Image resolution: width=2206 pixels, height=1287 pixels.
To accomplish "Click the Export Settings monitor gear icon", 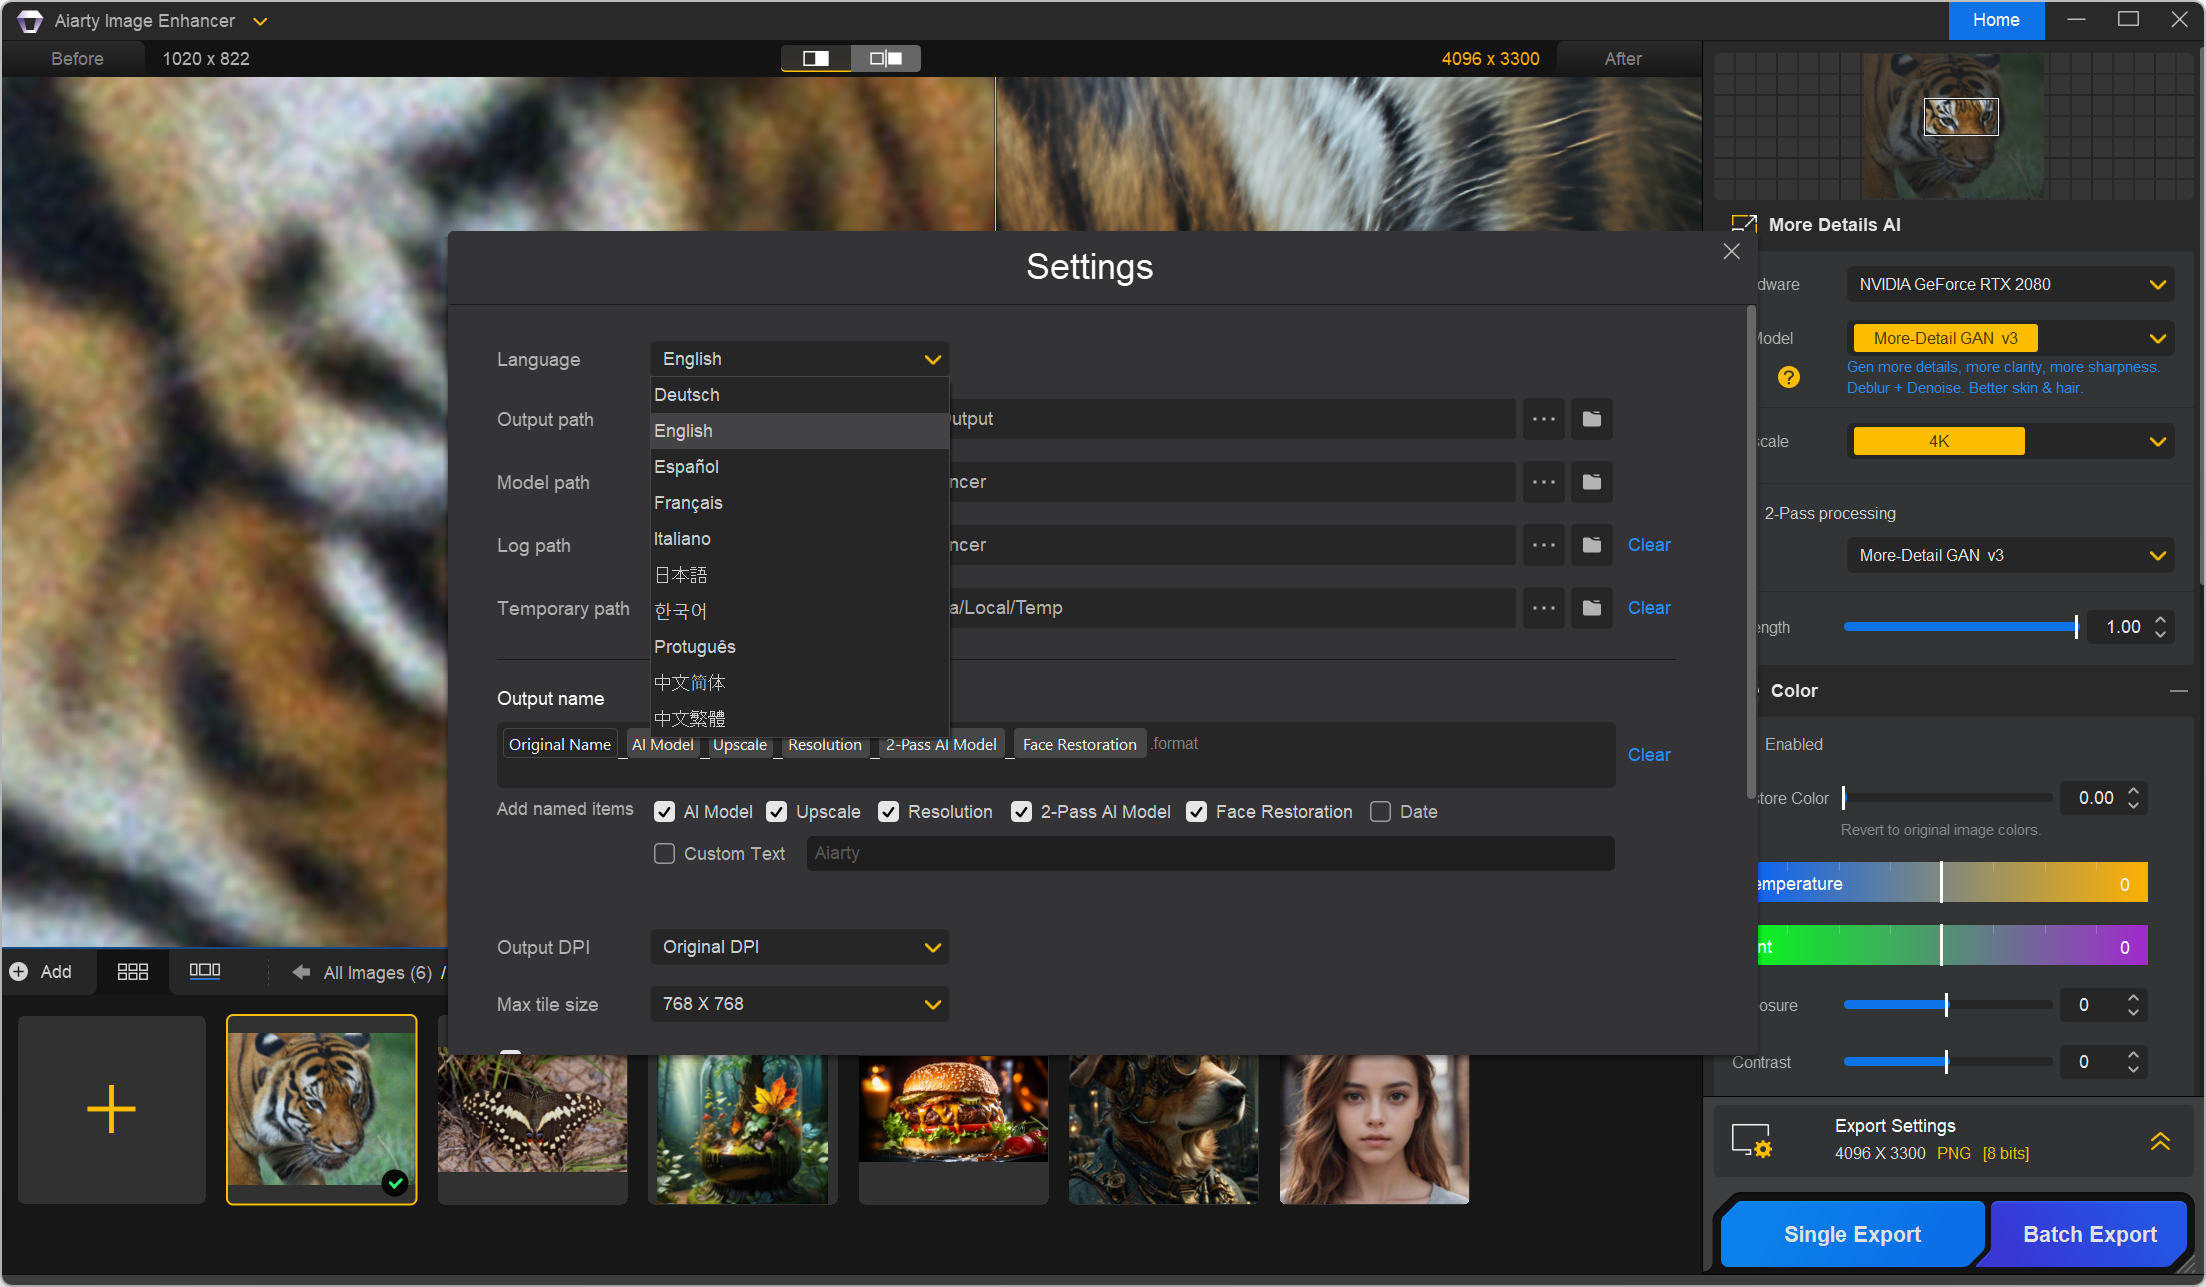I will point(1751,1140).
